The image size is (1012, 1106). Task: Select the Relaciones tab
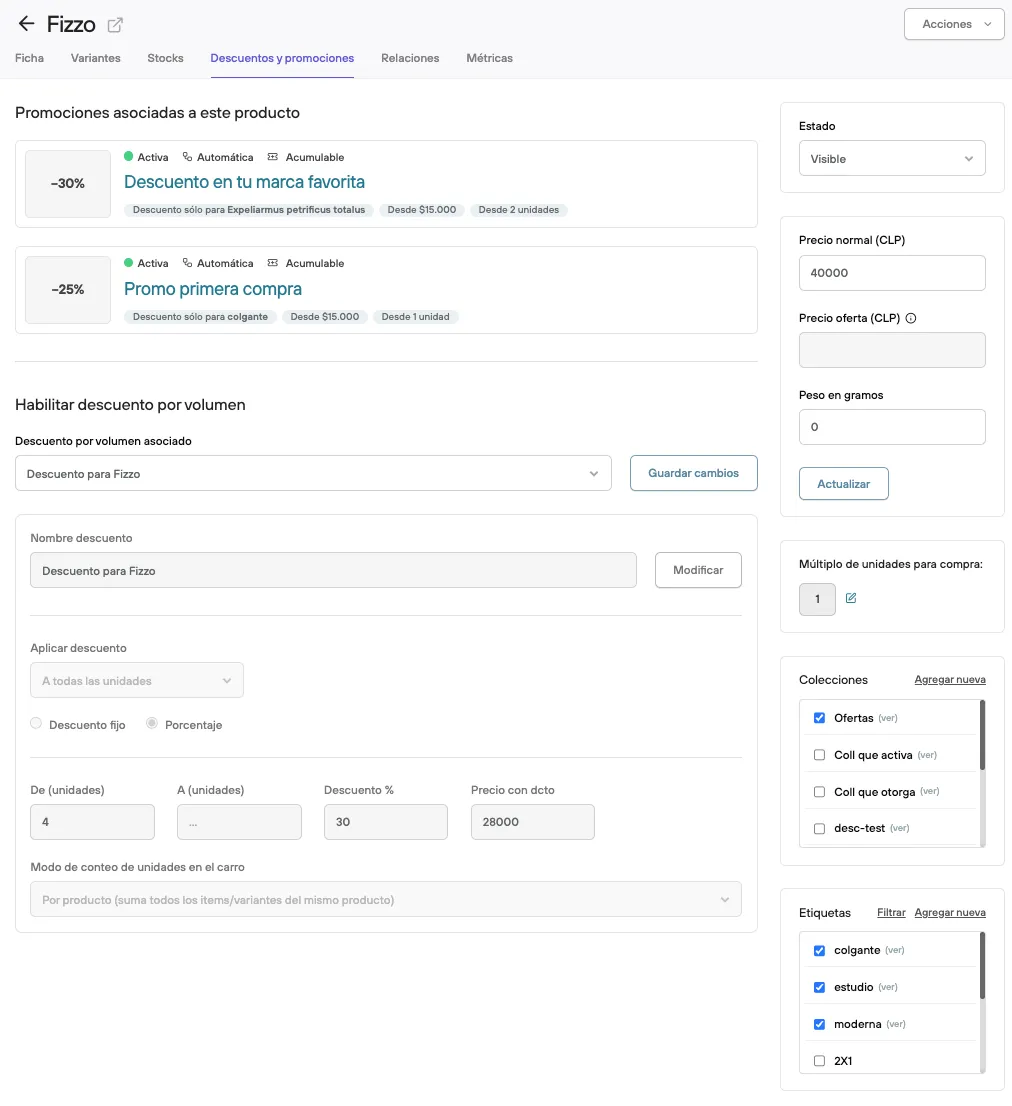pyautogui.click(x=410, y=58)
